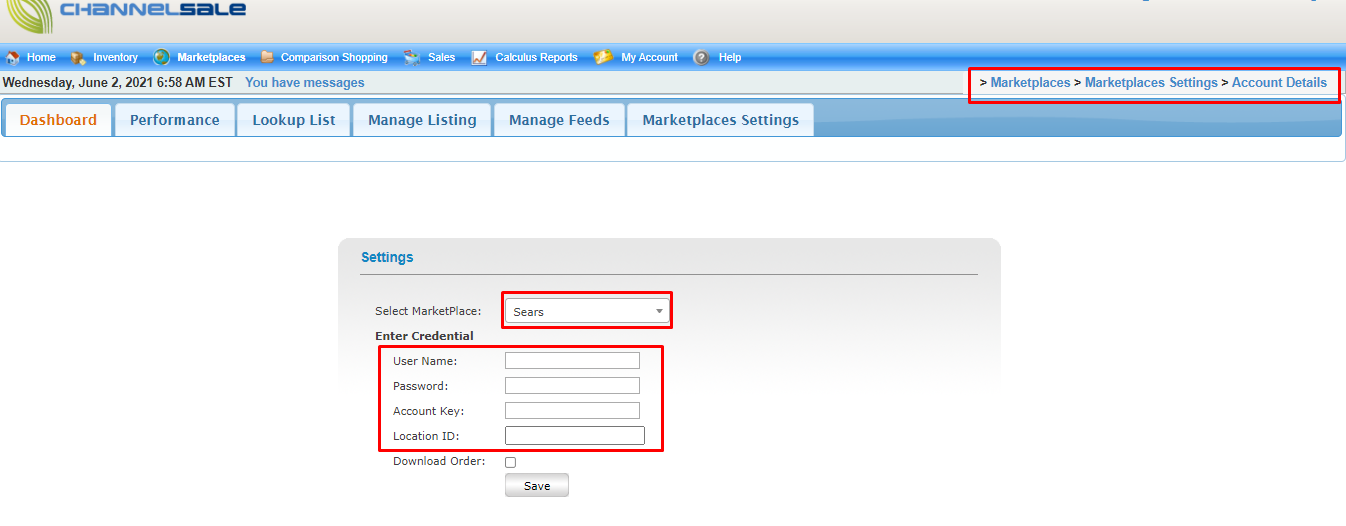Image resolution: width=1346 pixels, height=526 pixels.
Task: Switch to the Dashboard tab
Action: (x=58, y=120)
